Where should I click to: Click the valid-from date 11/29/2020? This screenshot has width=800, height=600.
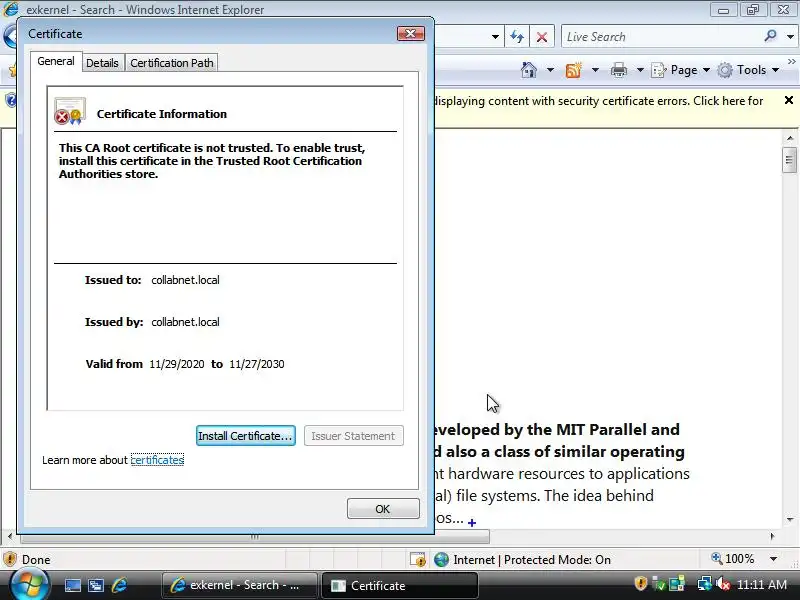pyautogui.click(x=177, y=364)
